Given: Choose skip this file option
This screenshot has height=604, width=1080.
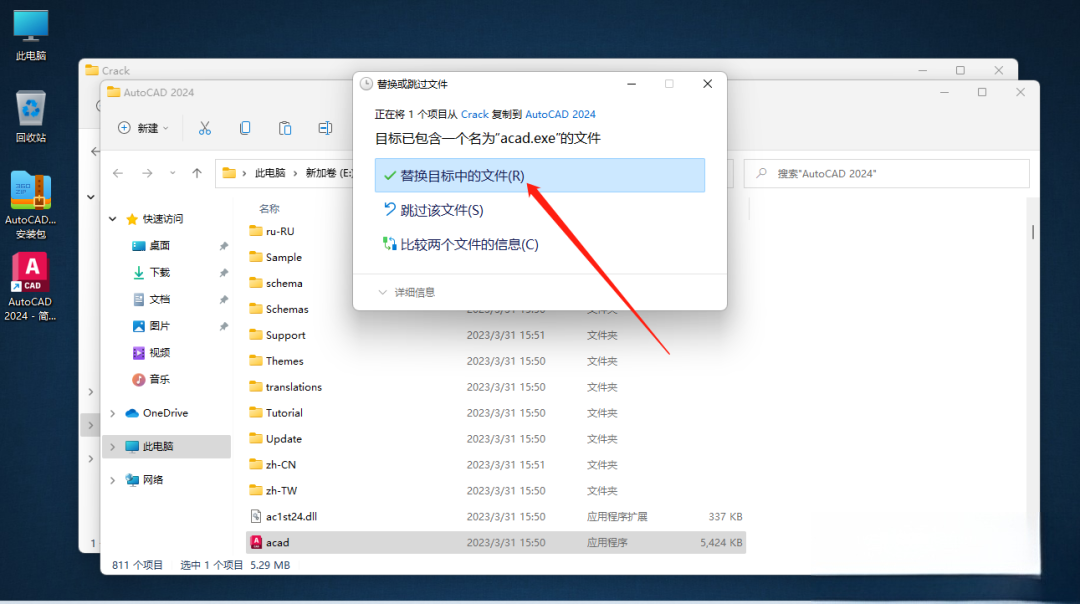Looking at the screenshot, I should (x=434, y=210).
